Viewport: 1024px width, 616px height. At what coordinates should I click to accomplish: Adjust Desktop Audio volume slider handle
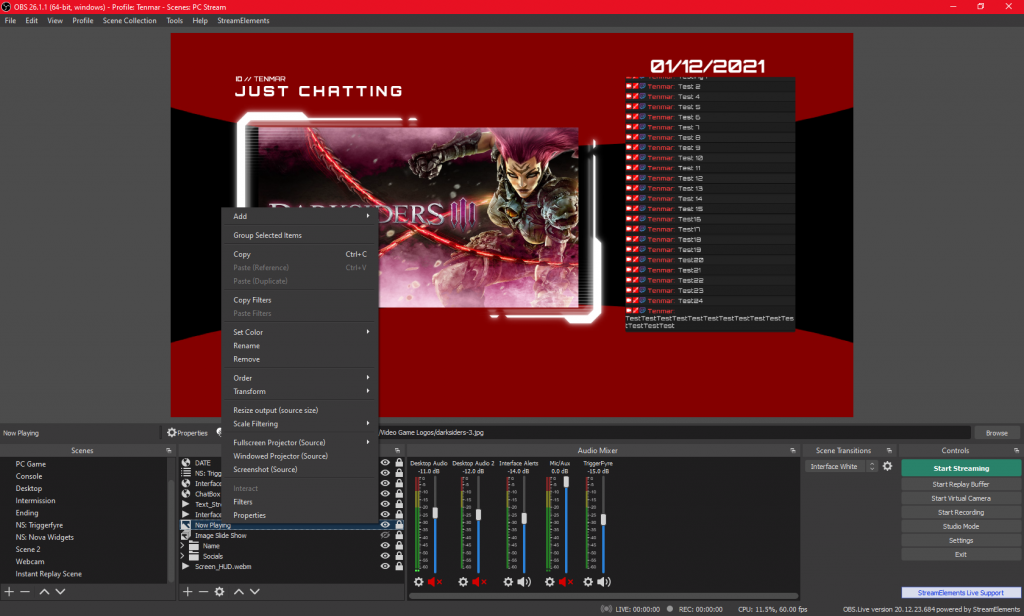pos(435,513)
